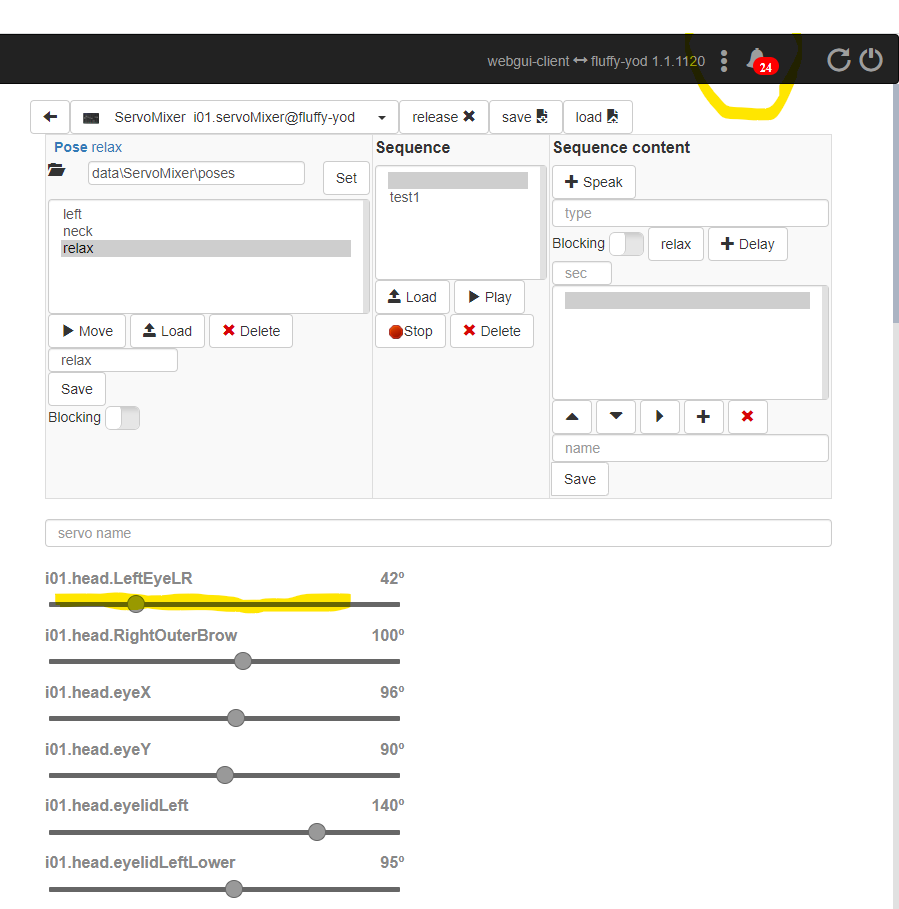Open the notifications bell showing 24 alerts
The width and height of the screenshot is (899, 909).
click(x=757, y=59)
